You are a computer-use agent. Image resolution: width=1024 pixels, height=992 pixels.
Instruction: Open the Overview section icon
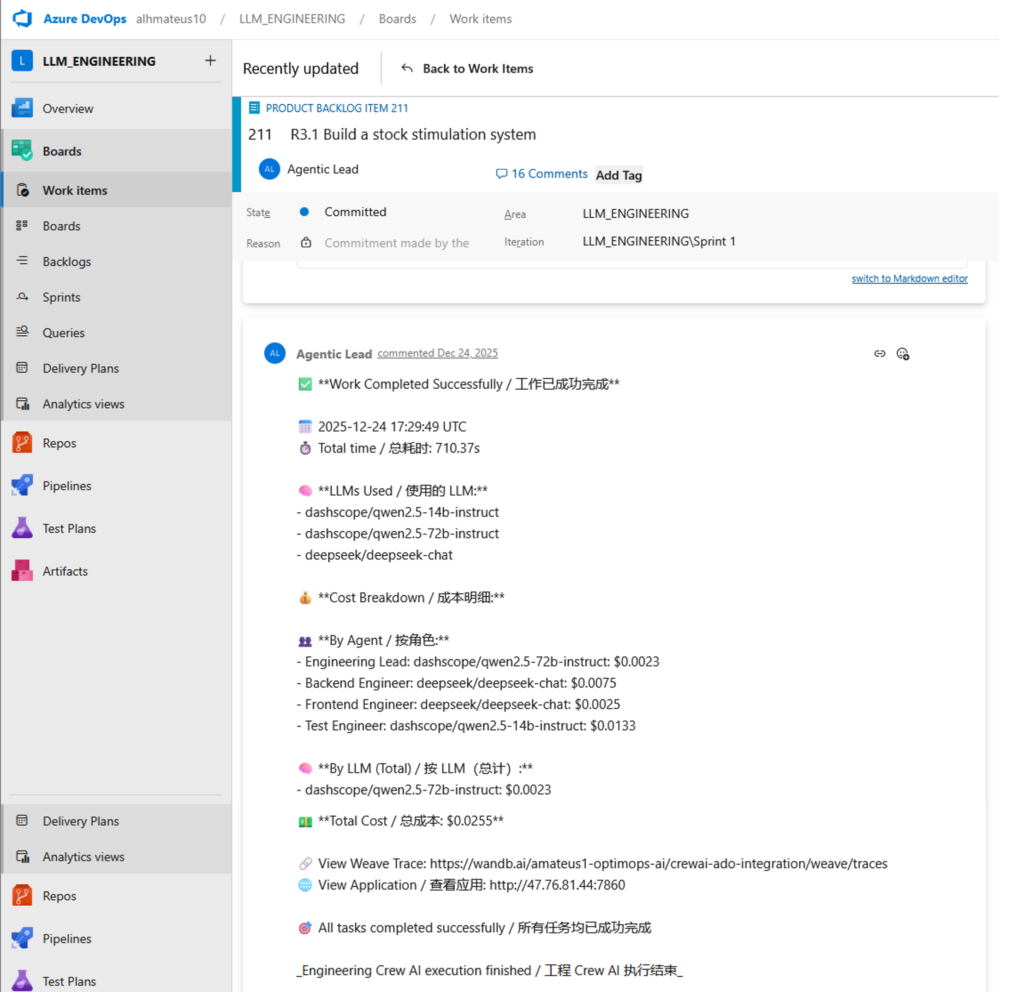tap(22, 108)
